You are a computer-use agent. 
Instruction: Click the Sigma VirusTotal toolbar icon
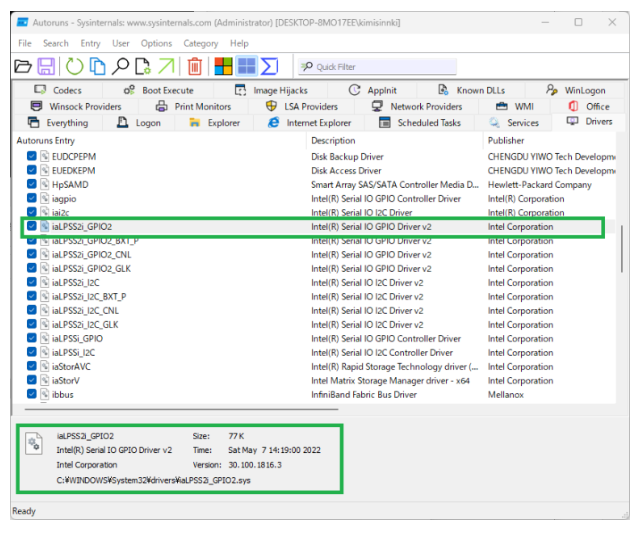coord(269,66)
